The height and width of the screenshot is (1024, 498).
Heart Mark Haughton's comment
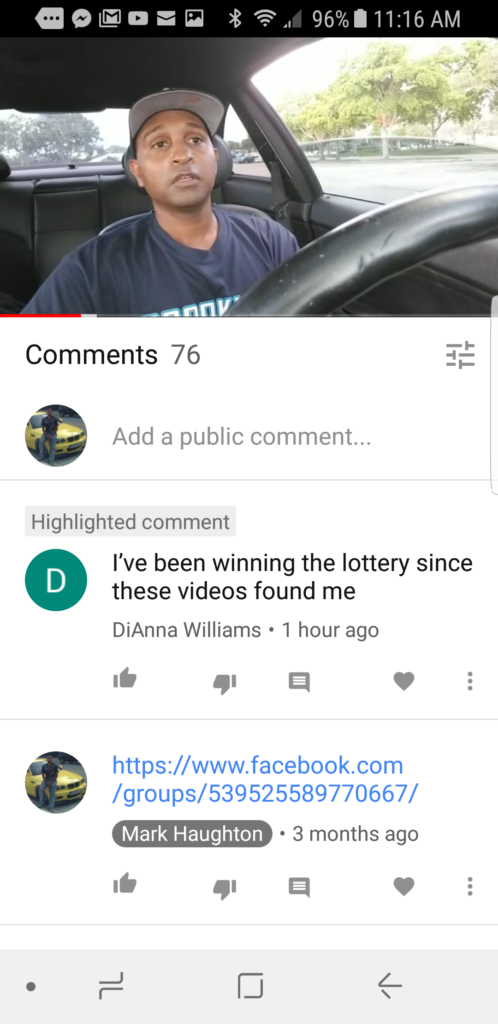click(x=404, y=886)
